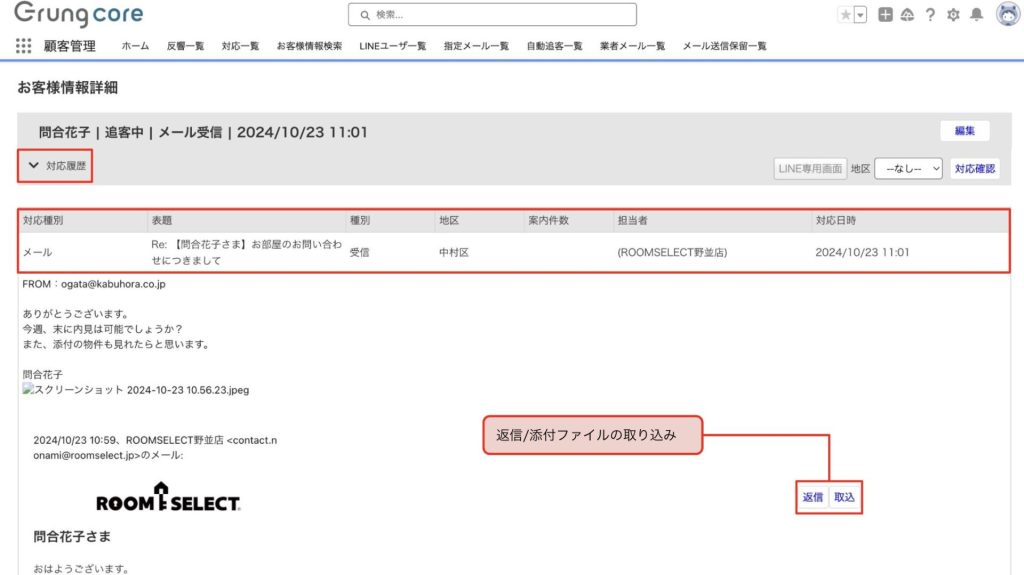
Task: Click the 検索 search input field
Action: [492, 15]
